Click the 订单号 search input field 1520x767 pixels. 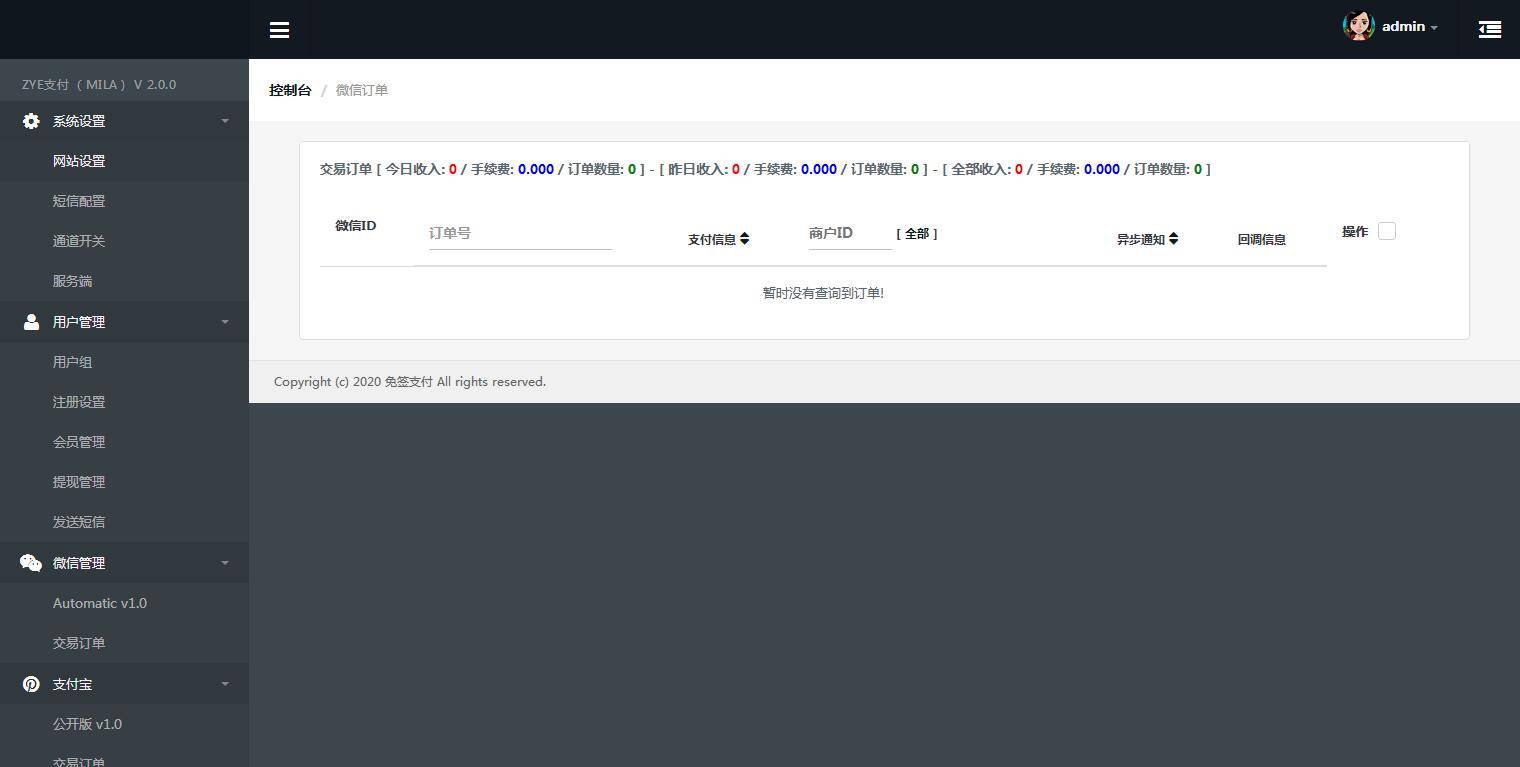pos(520,233)
